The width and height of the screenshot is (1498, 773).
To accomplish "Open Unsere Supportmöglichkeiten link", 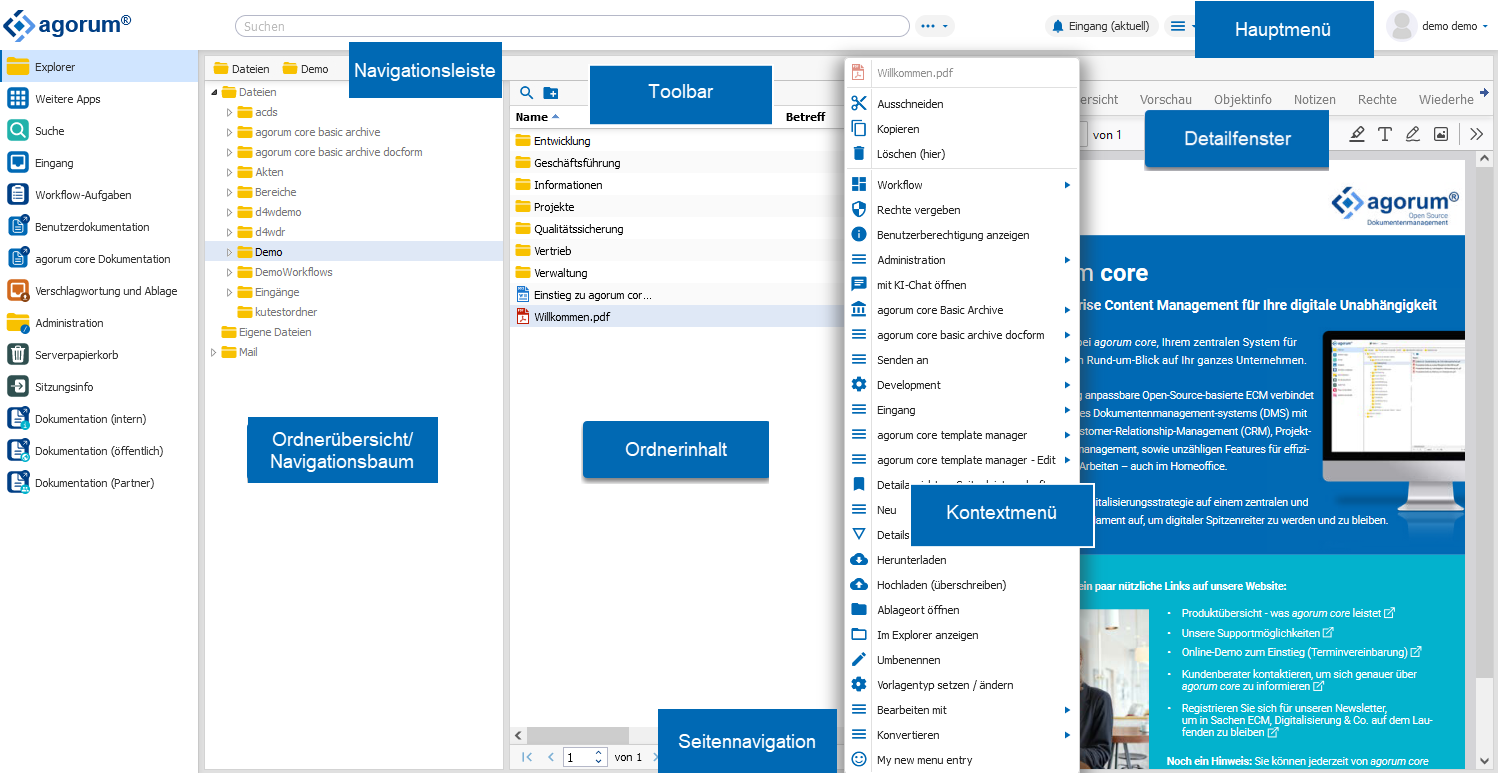I will [1257, 633].
